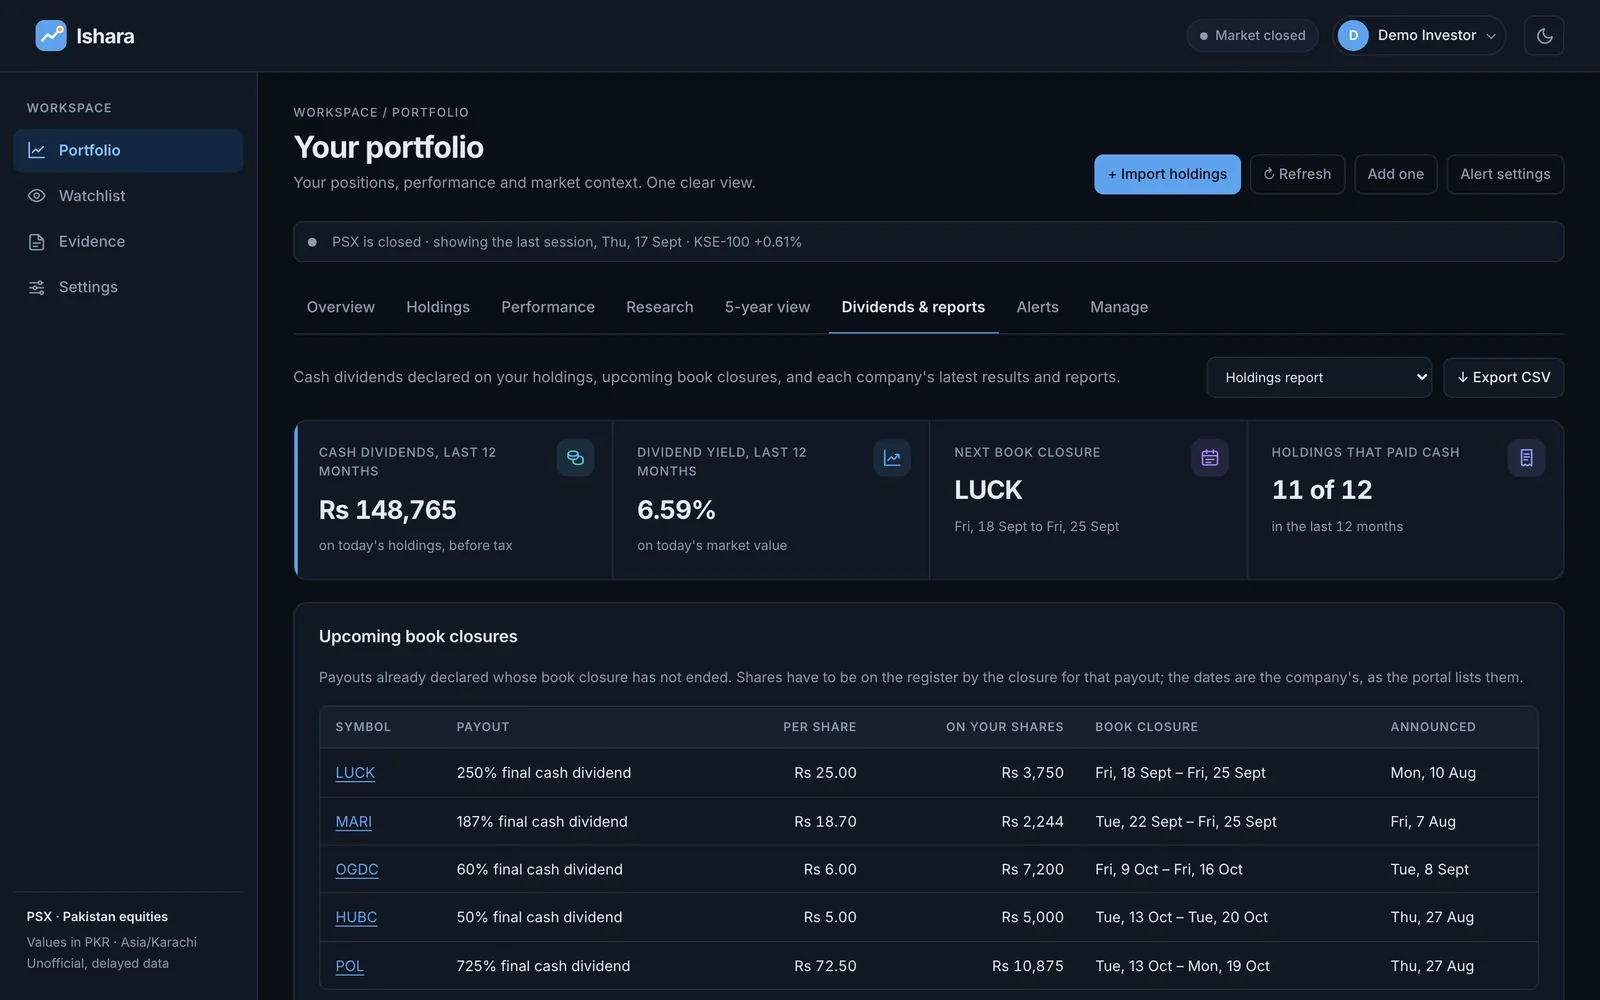This screenshot has height=1000, width=1600.
Task: Open the Alerts tab
Action: click(x=1038, y=307)
